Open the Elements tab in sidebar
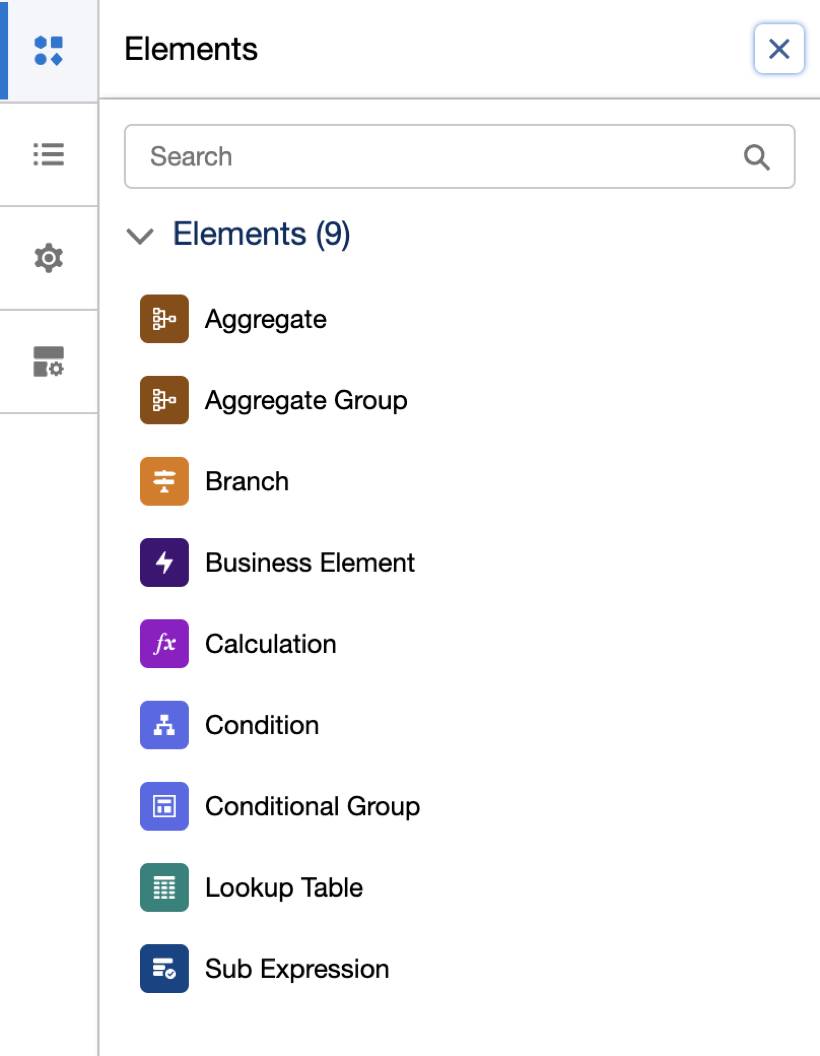Viewport: 820px width, 1056px height. point(48,50)
